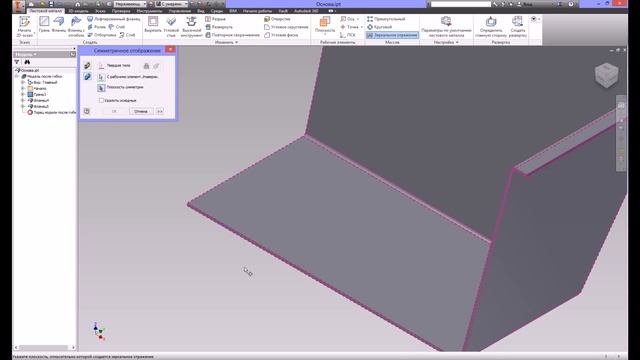This screenshot has width=640, height=360.
Task: Switch to Эскиз ribbon tab
Action: point(100,11)
